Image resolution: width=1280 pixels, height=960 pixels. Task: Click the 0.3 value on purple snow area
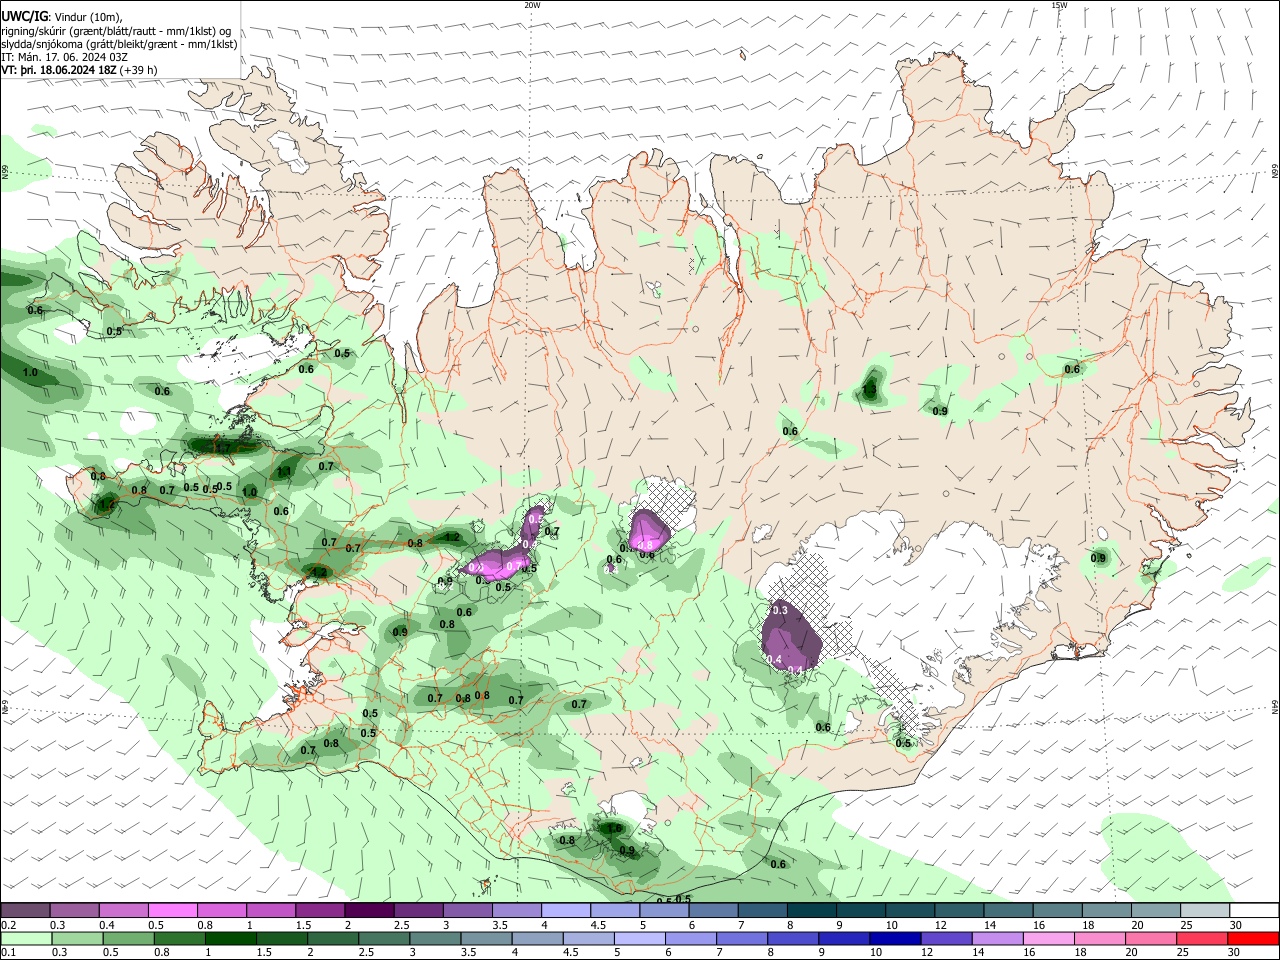[781, 610]
